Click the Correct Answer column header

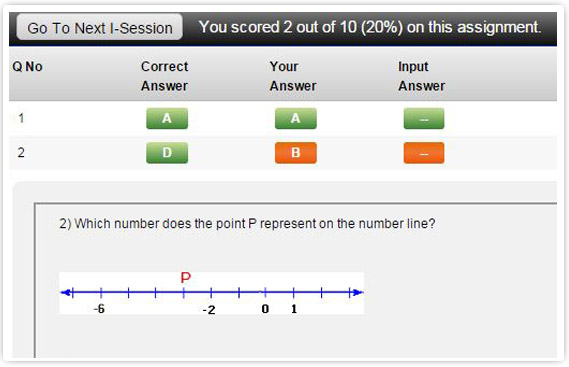point(164,76)
